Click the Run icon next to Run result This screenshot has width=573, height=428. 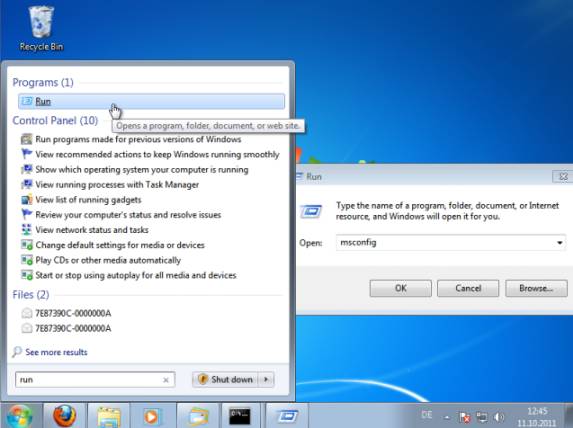click(27, 101)
